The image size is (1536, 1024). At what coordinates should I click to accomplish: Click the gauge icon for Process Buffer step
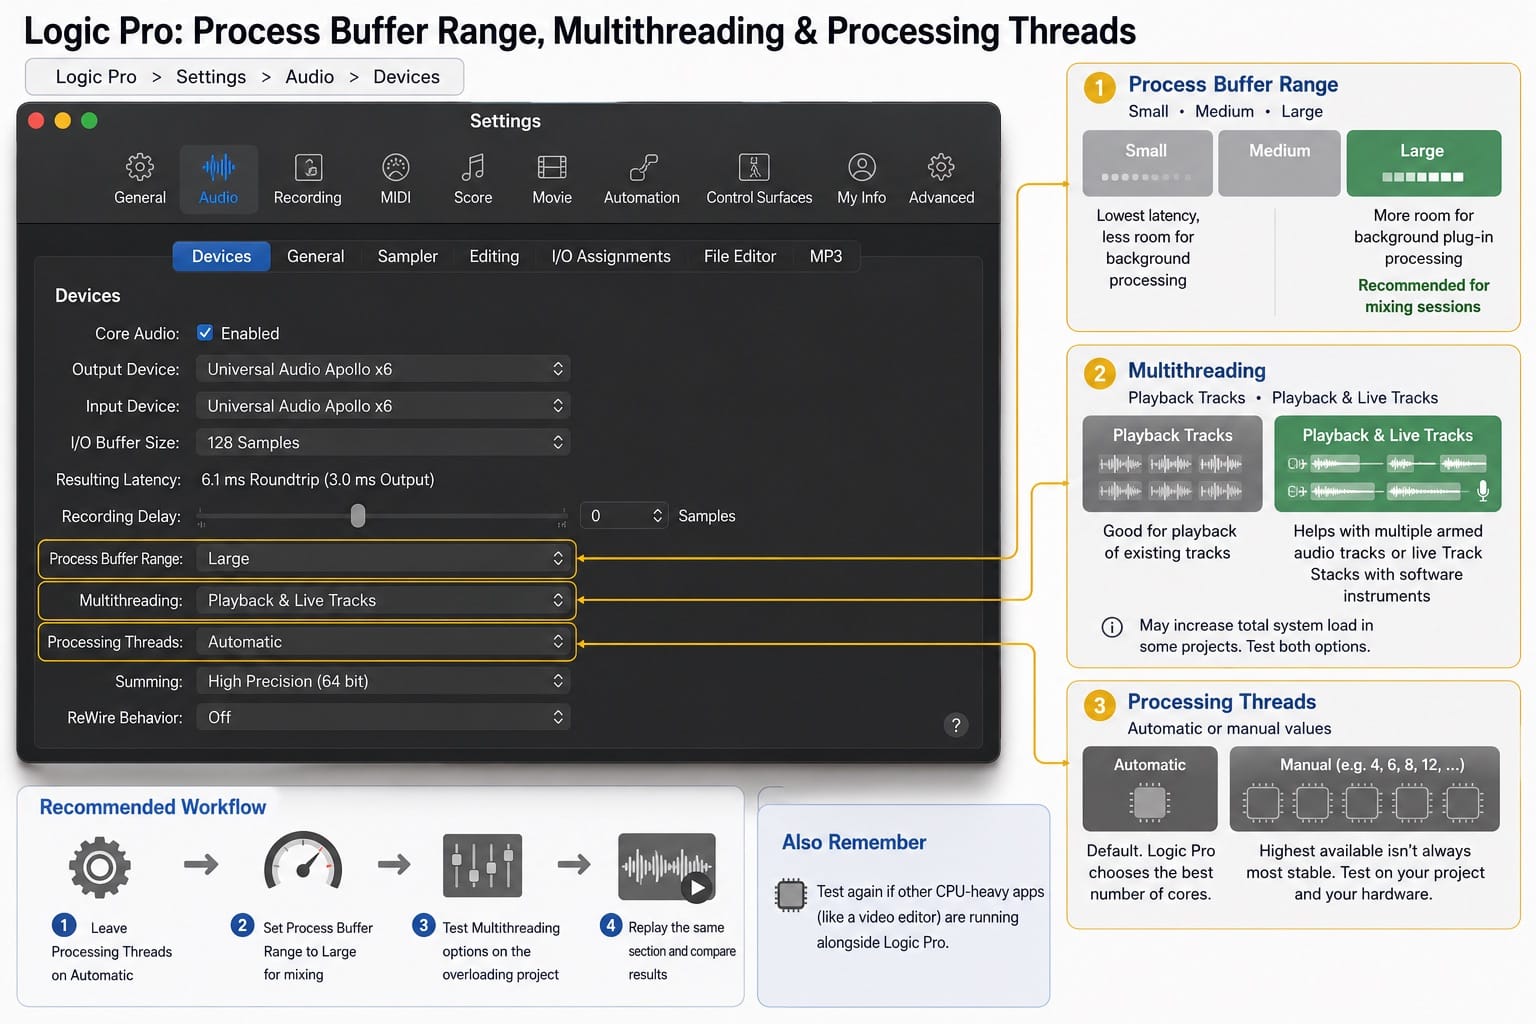[303, 861]
